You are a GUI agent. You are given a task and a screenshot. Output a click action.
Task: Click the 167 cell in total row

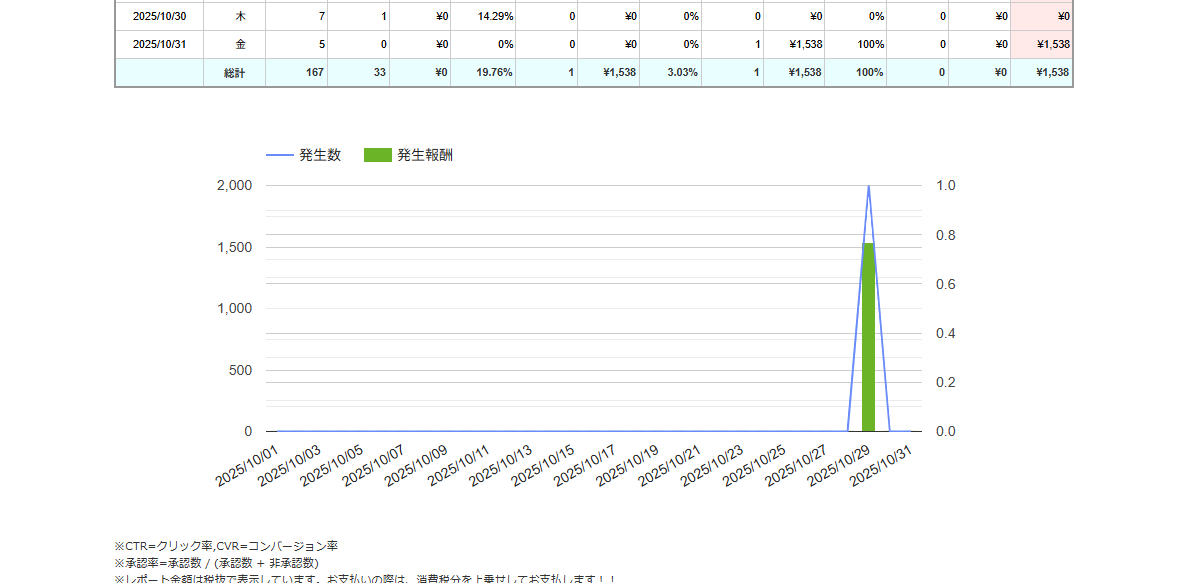click(296, 72)
